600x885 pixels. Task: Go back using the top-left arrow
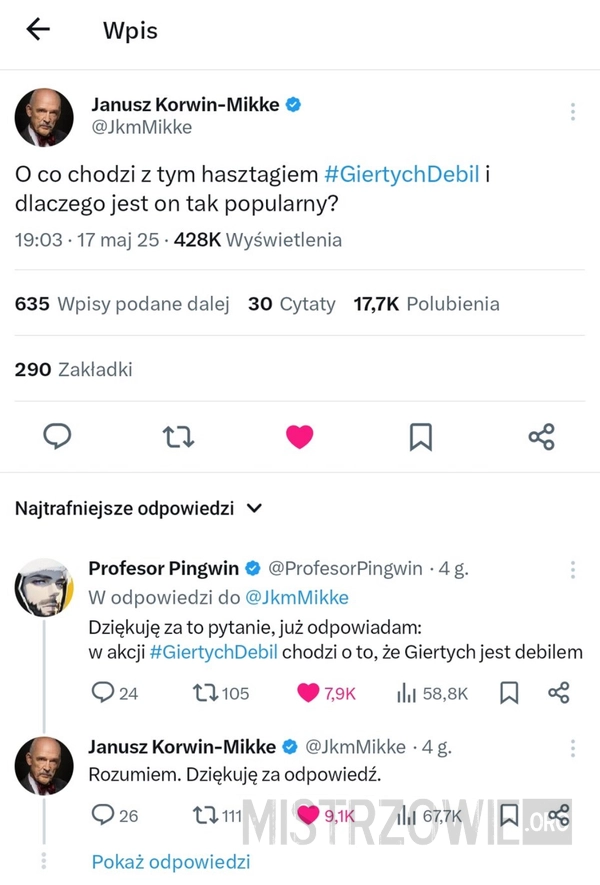coord(38,30)
